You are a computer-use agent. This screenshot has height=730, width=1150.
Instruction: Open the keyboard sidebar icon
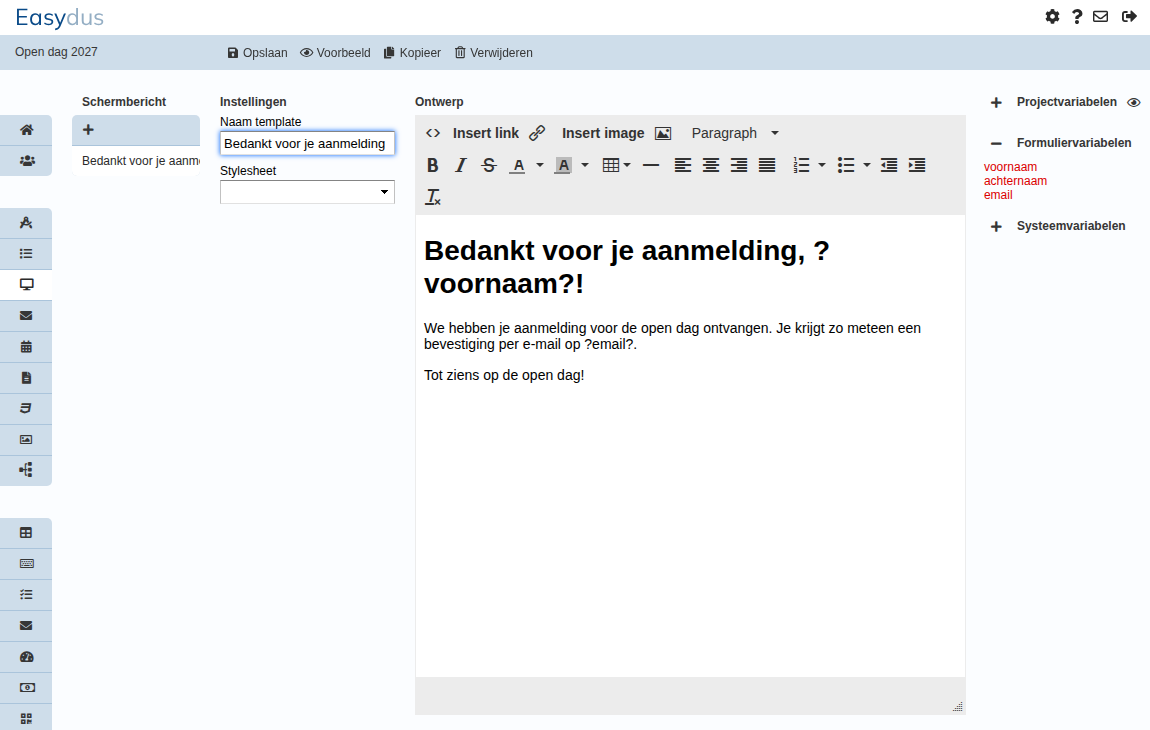coord(26,564)
